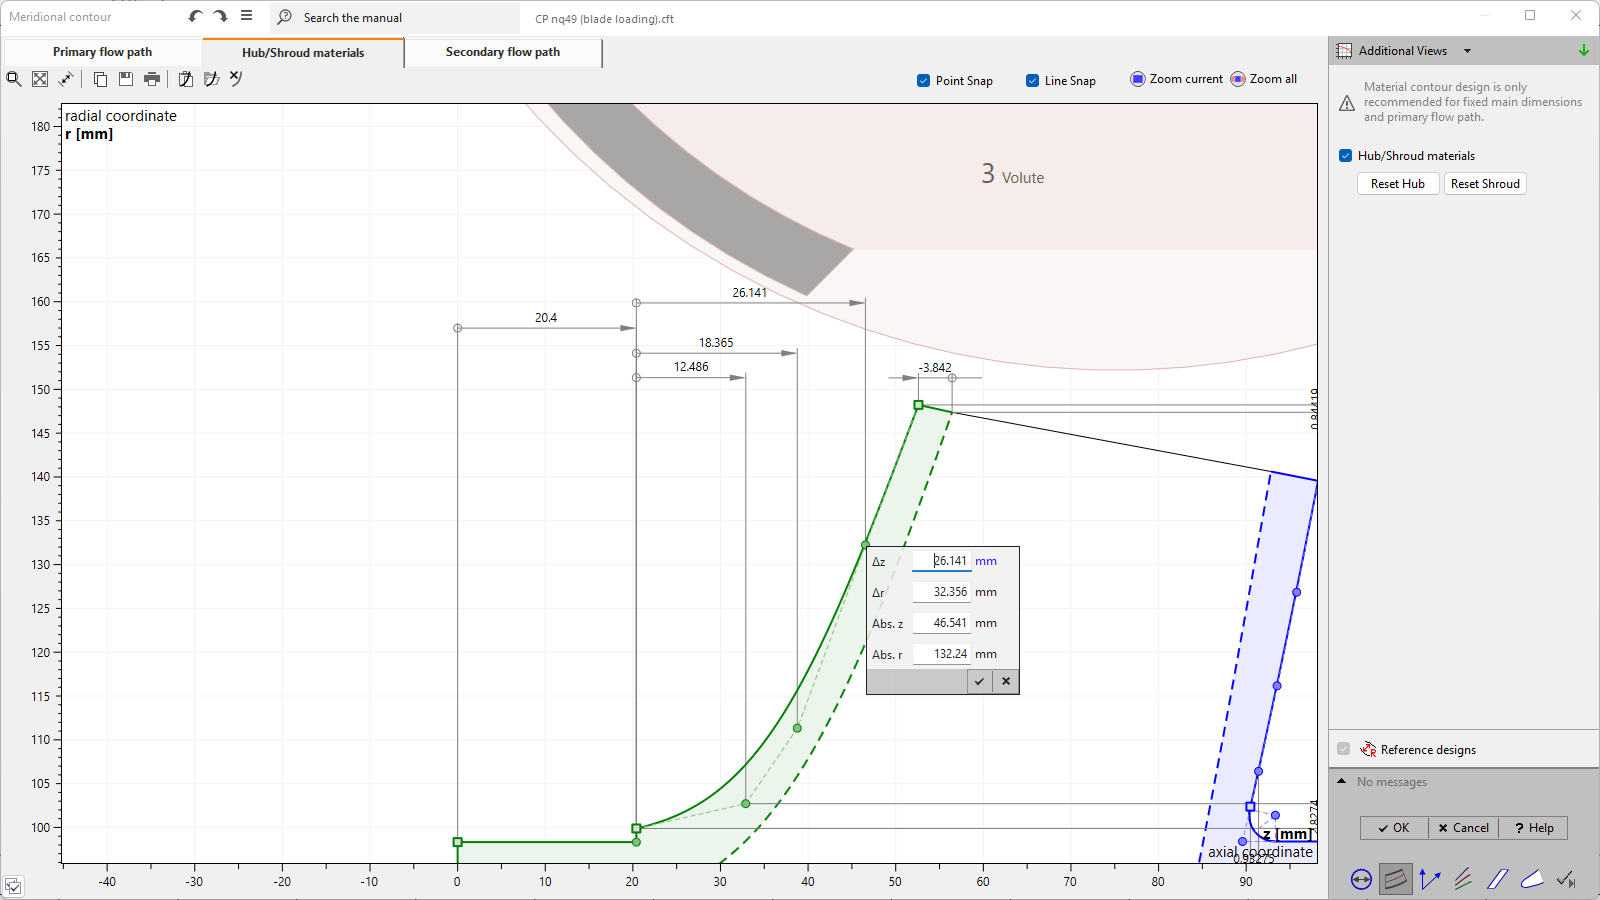This screenshot has height=900, width=1600.
Task: Open the main dimensions design step icon
Action: pyautogui.click(x=1361, y=879)
